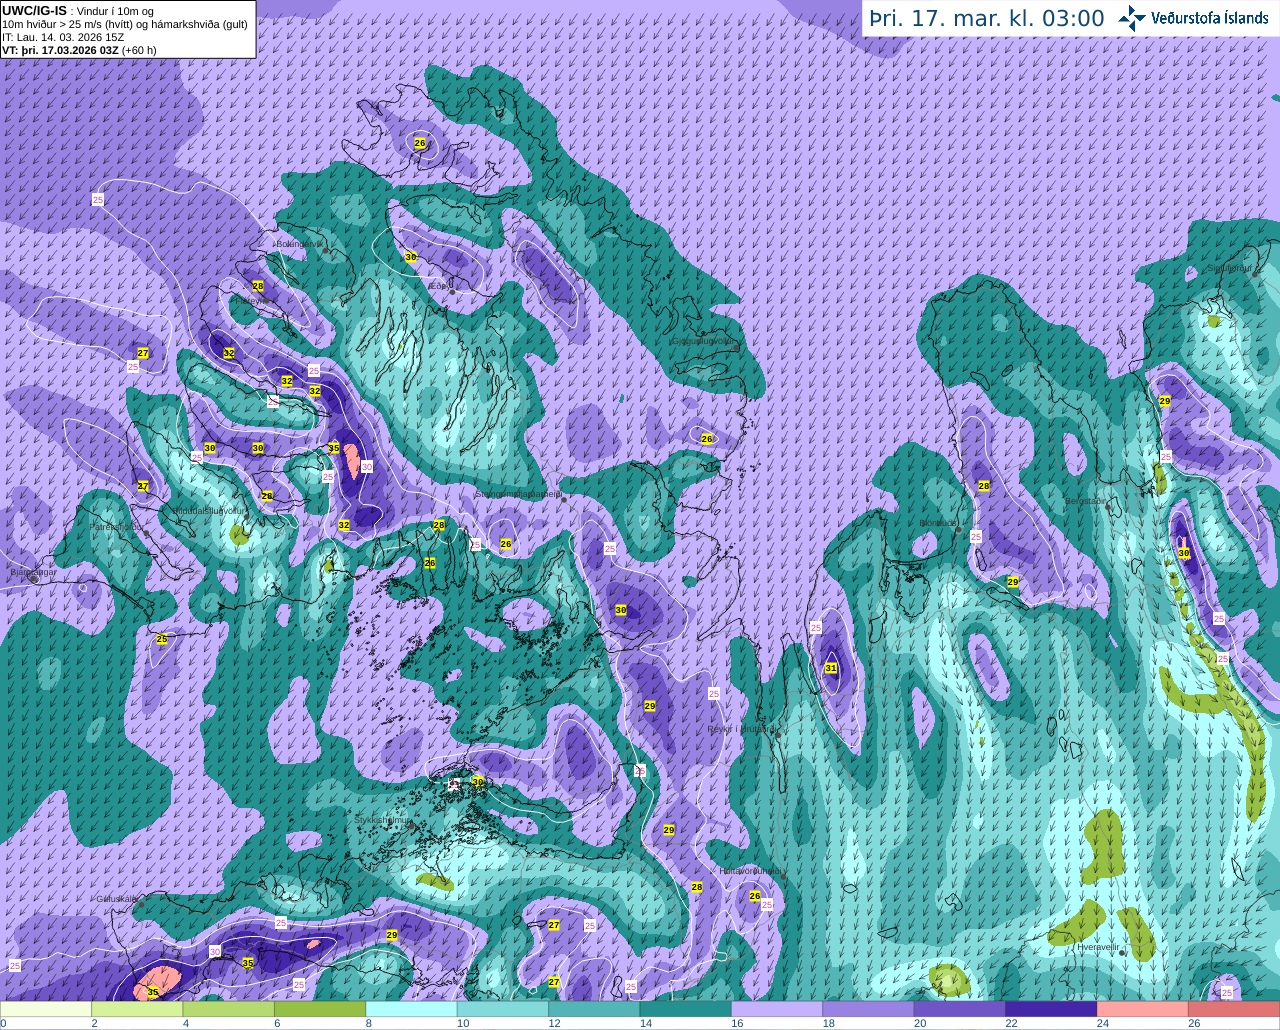Click the teal 12–14 m/s legend swatch
The image size is (1280, 1030).
tap(595, 1009)
